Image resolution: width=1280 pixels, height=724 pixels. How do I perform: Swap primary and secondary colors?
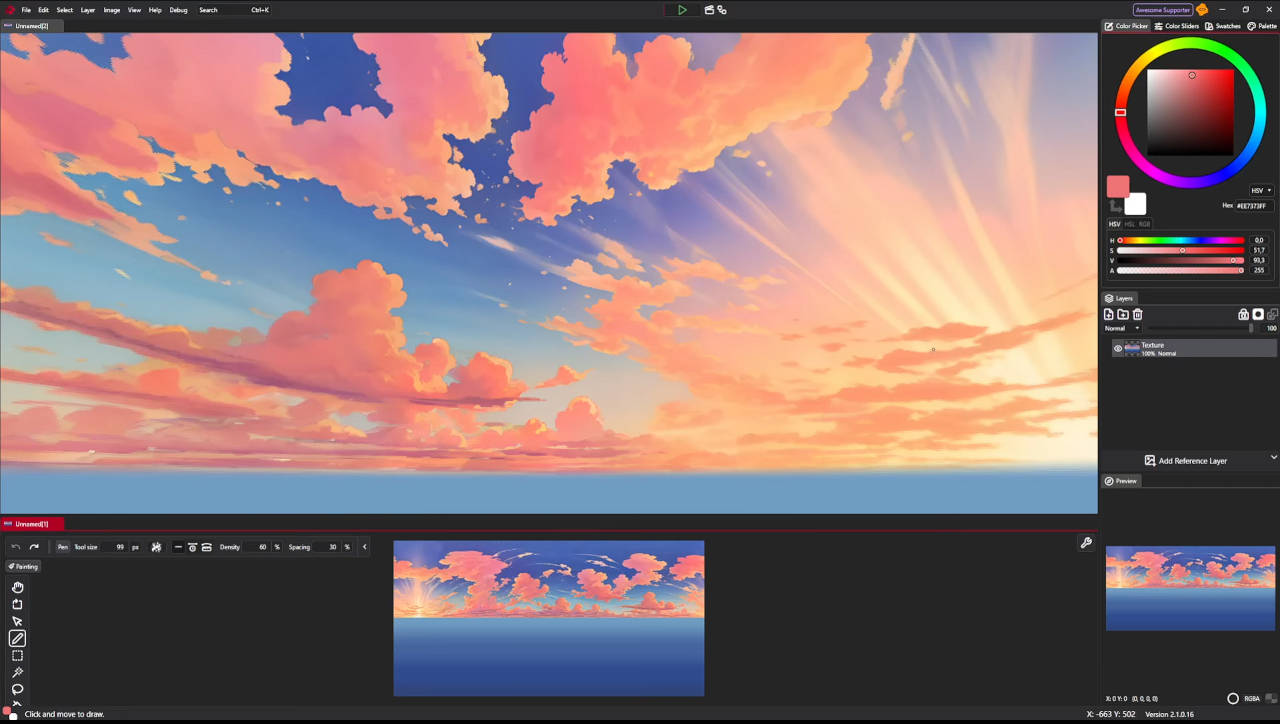(x=1115, y=206)
